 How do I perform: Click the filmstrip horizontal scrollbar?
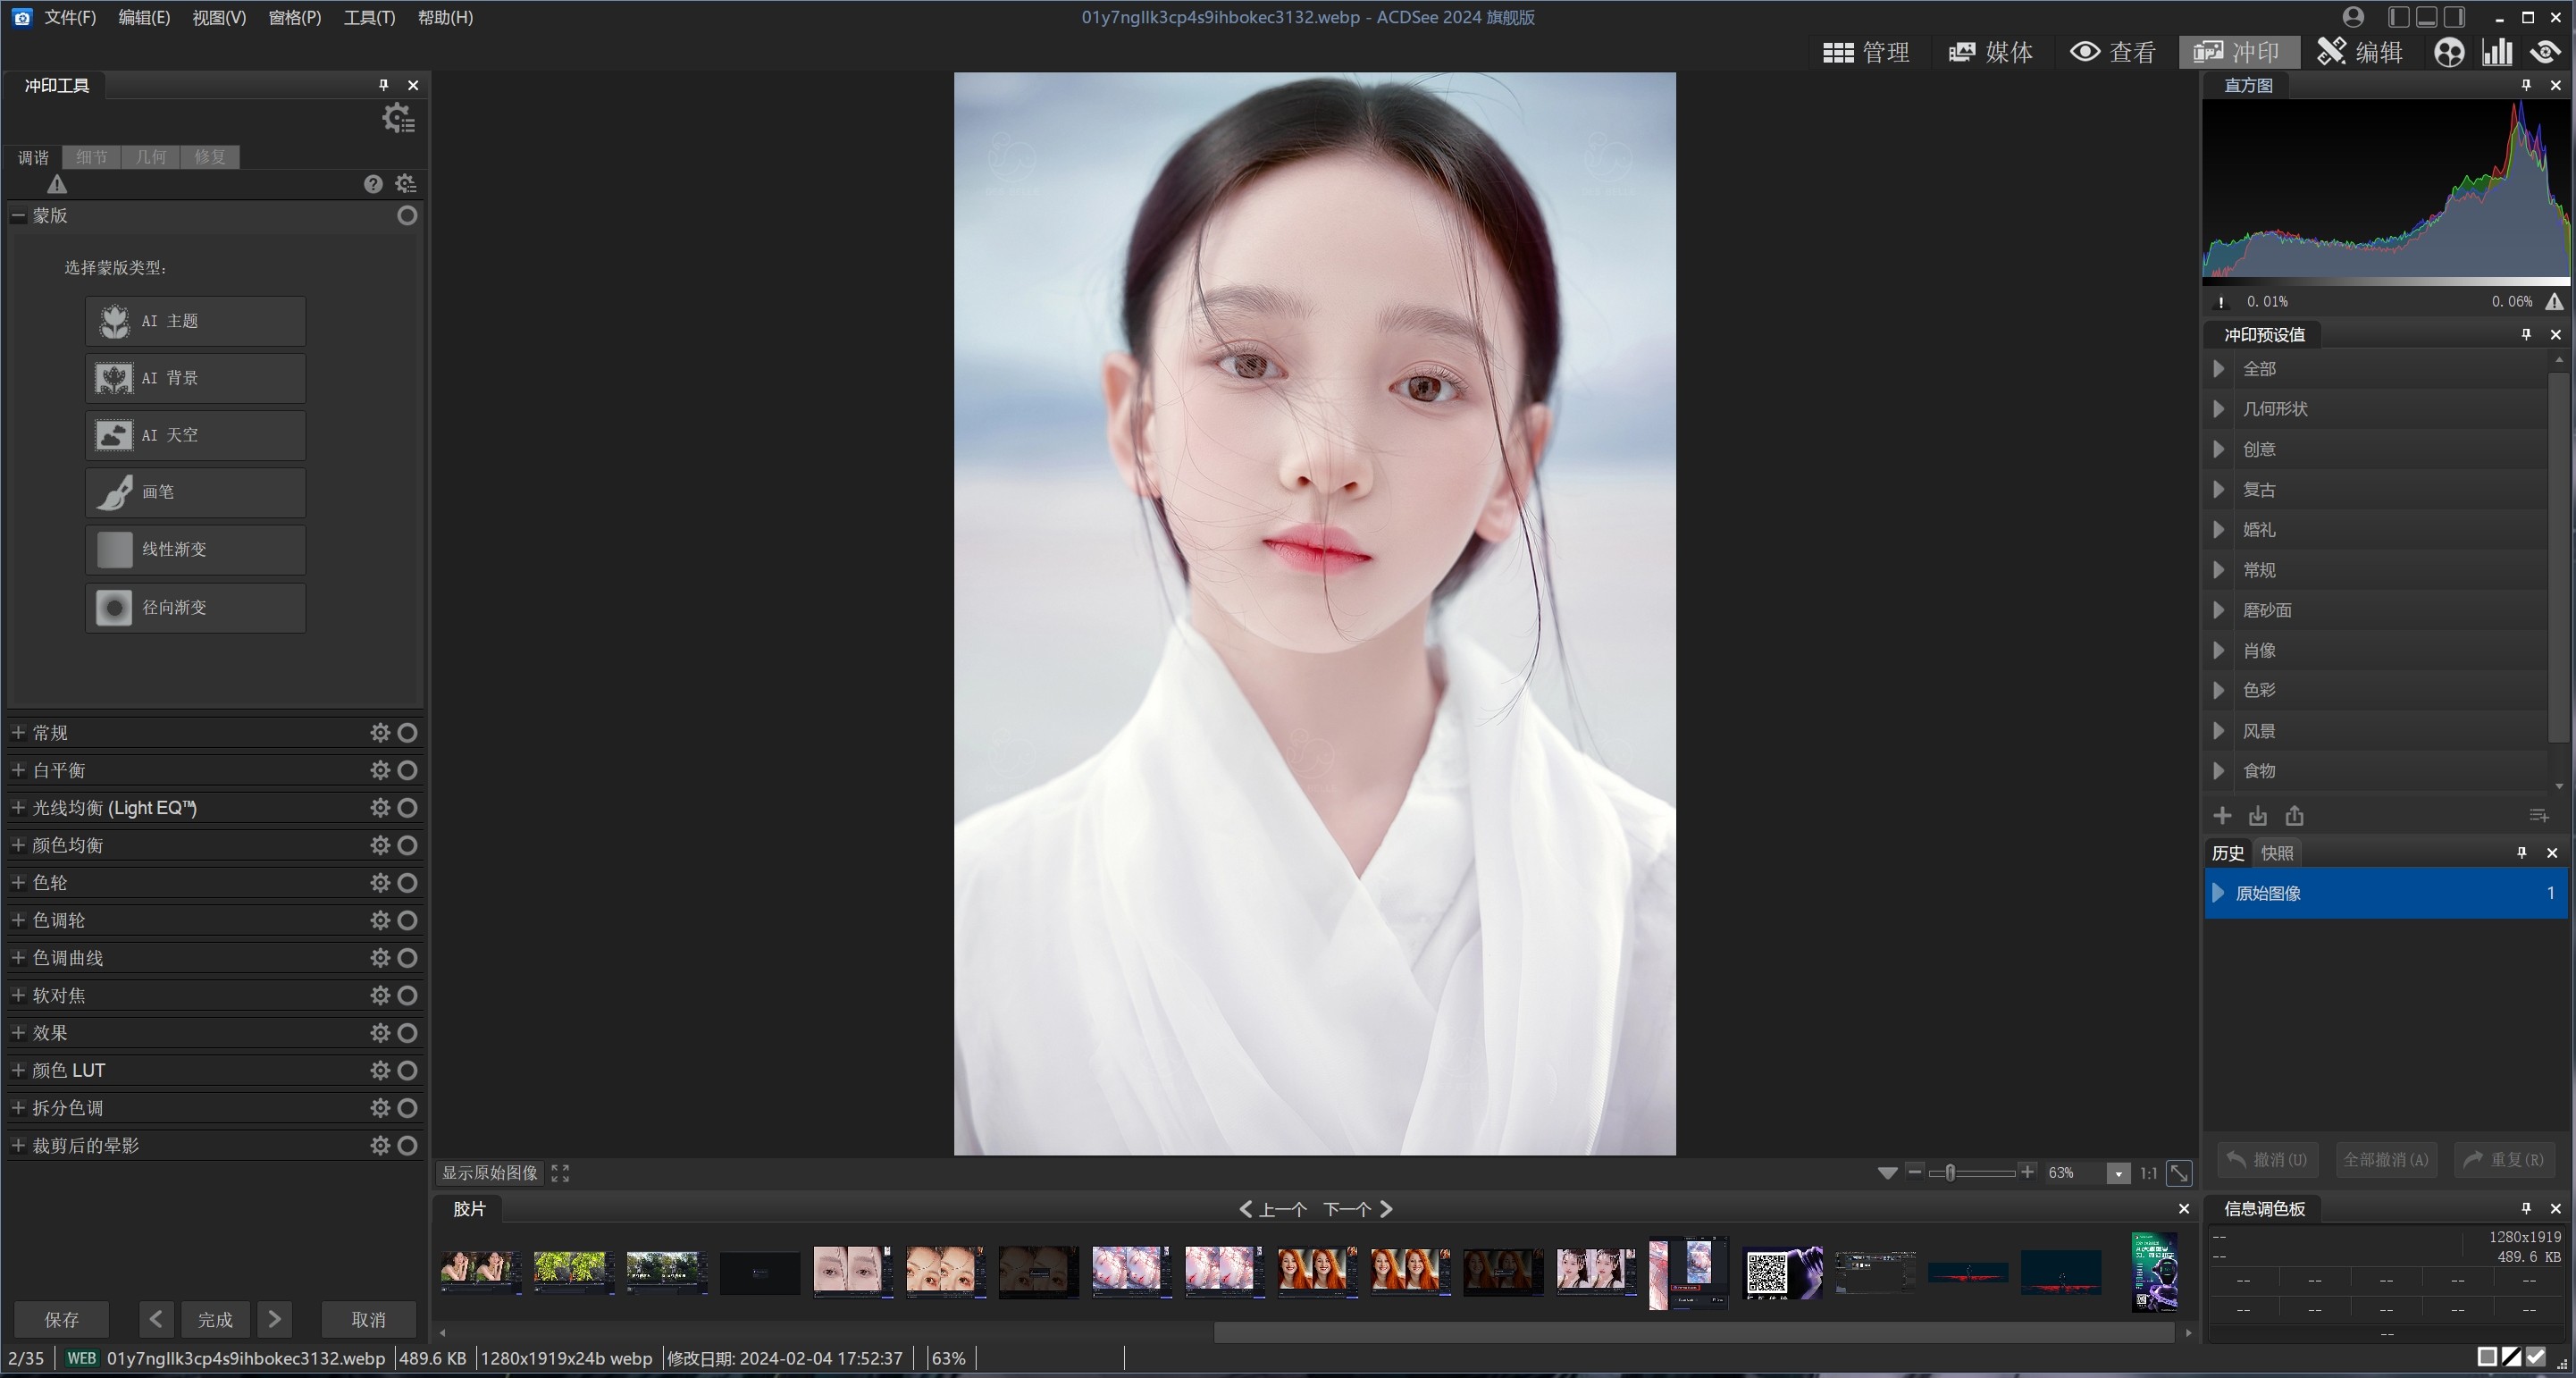point(1694,1332)
